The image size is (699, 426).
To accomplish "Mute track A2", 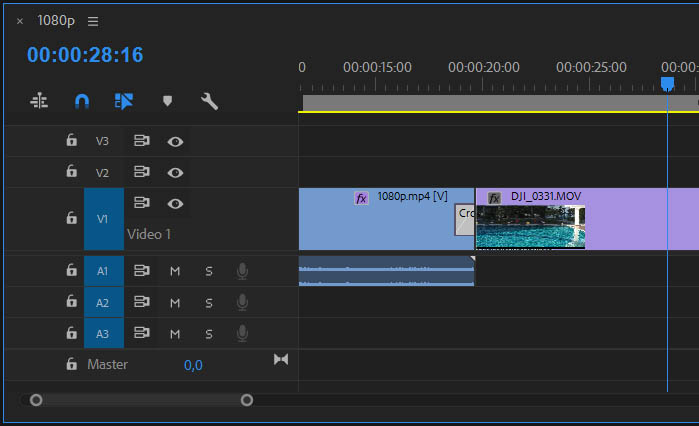I will click(175, 303).
